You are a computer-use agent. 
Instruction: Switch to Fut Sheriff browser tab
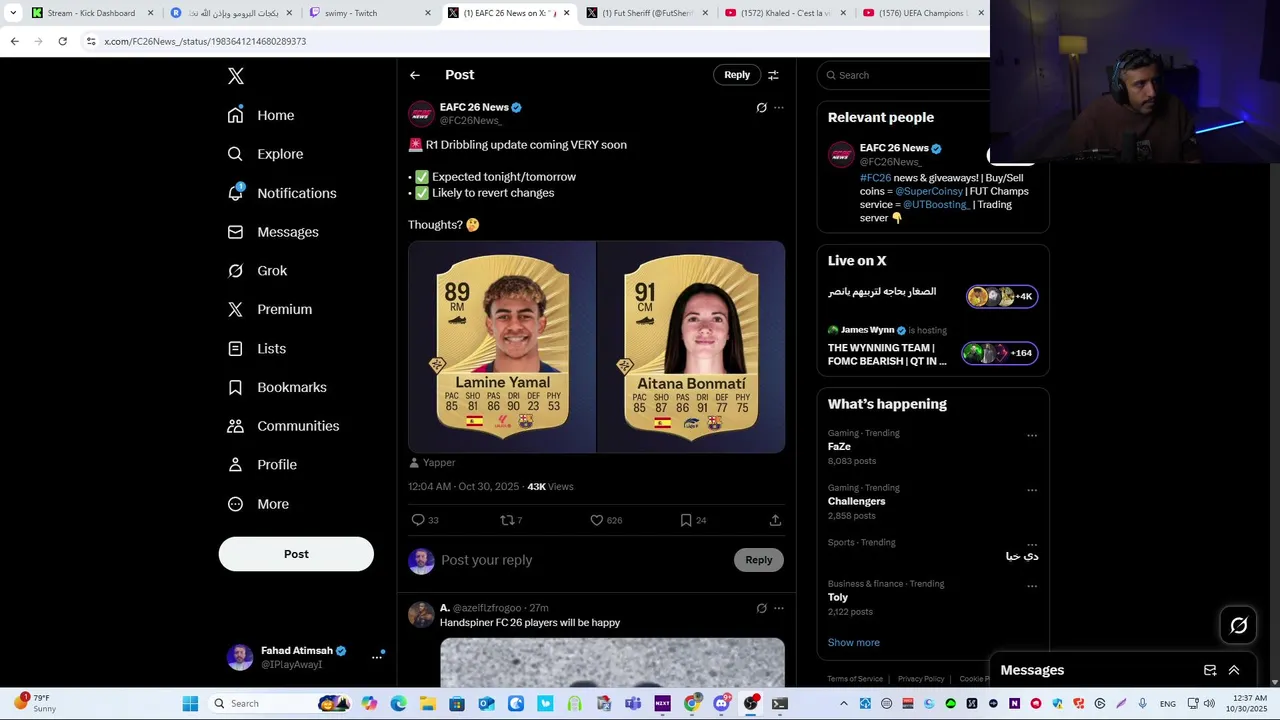tap(648, 13)
